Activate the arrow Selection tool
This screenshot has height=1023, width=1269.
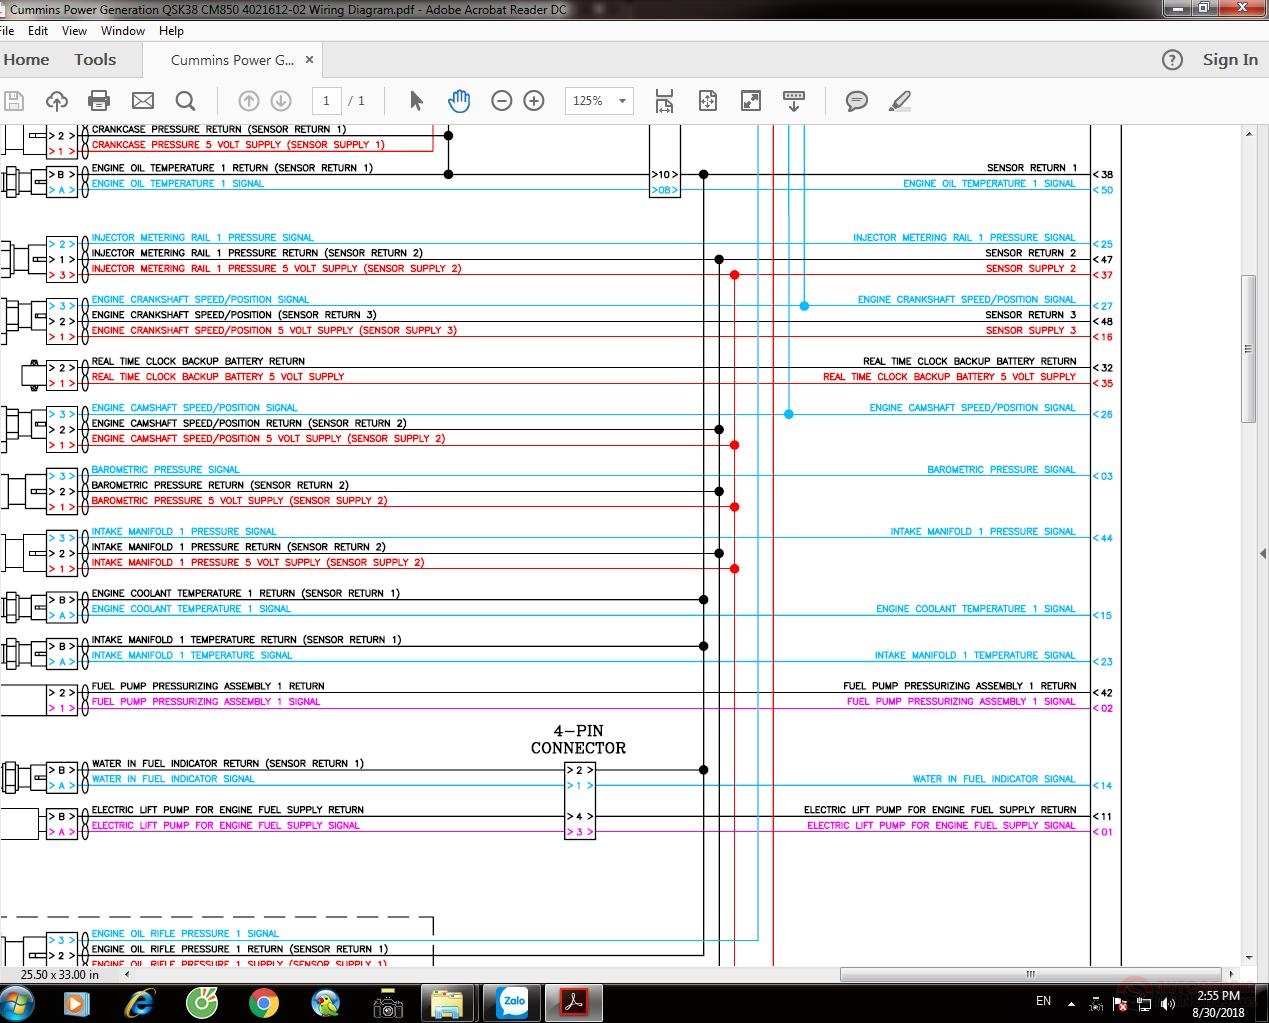coord(416,101)
